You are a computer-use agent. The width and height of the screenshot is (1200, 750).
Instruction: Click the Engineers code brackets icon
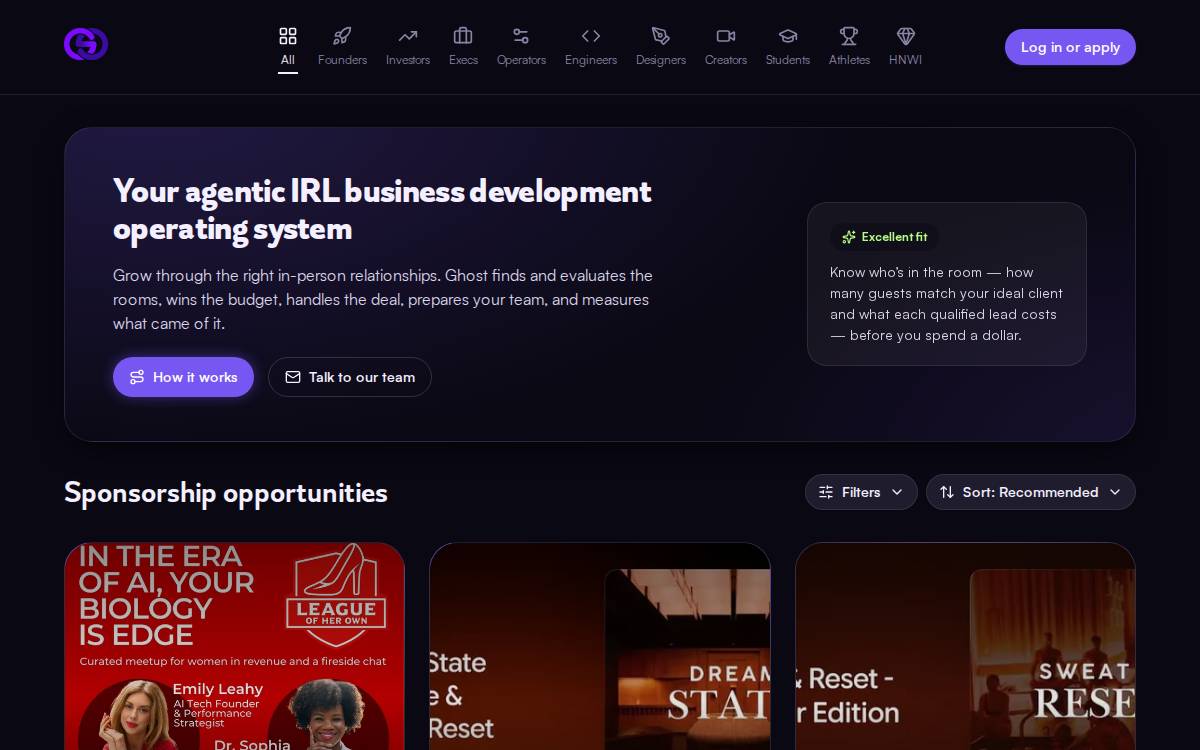(591, 36)
